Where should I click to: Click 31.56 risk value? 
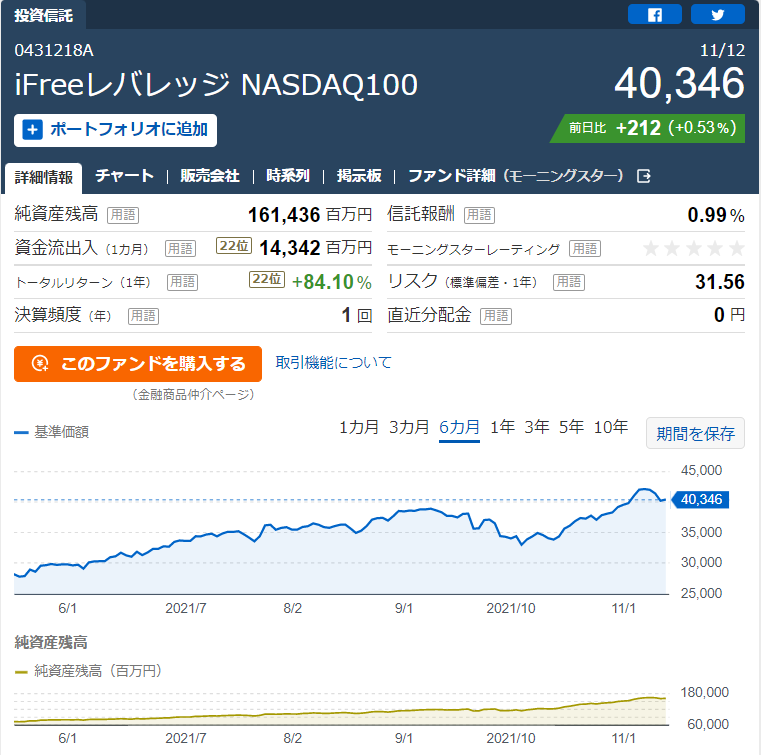(x=720, y=282)
